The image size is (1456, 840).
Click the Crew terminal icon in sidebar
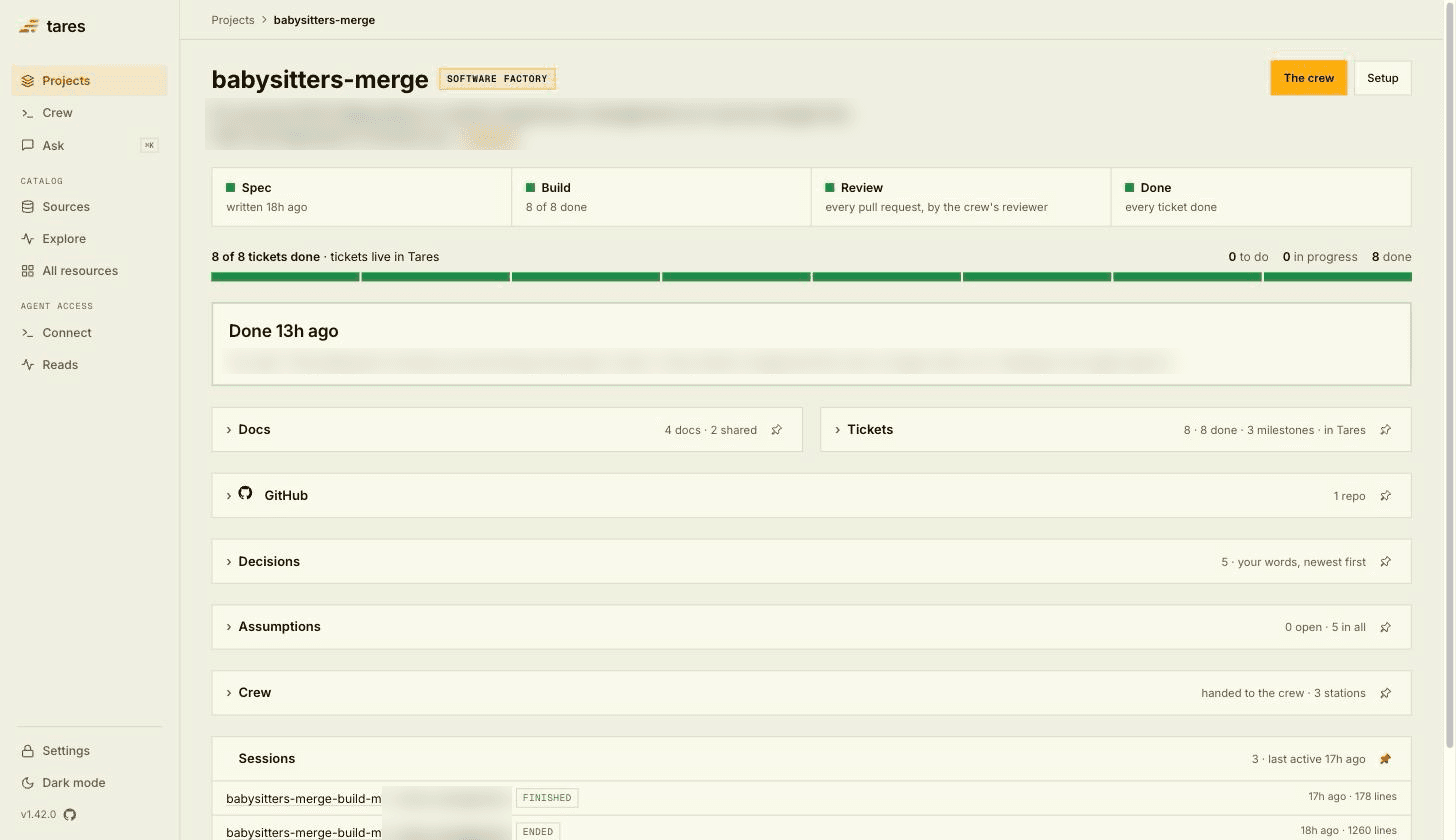[28, 113]
